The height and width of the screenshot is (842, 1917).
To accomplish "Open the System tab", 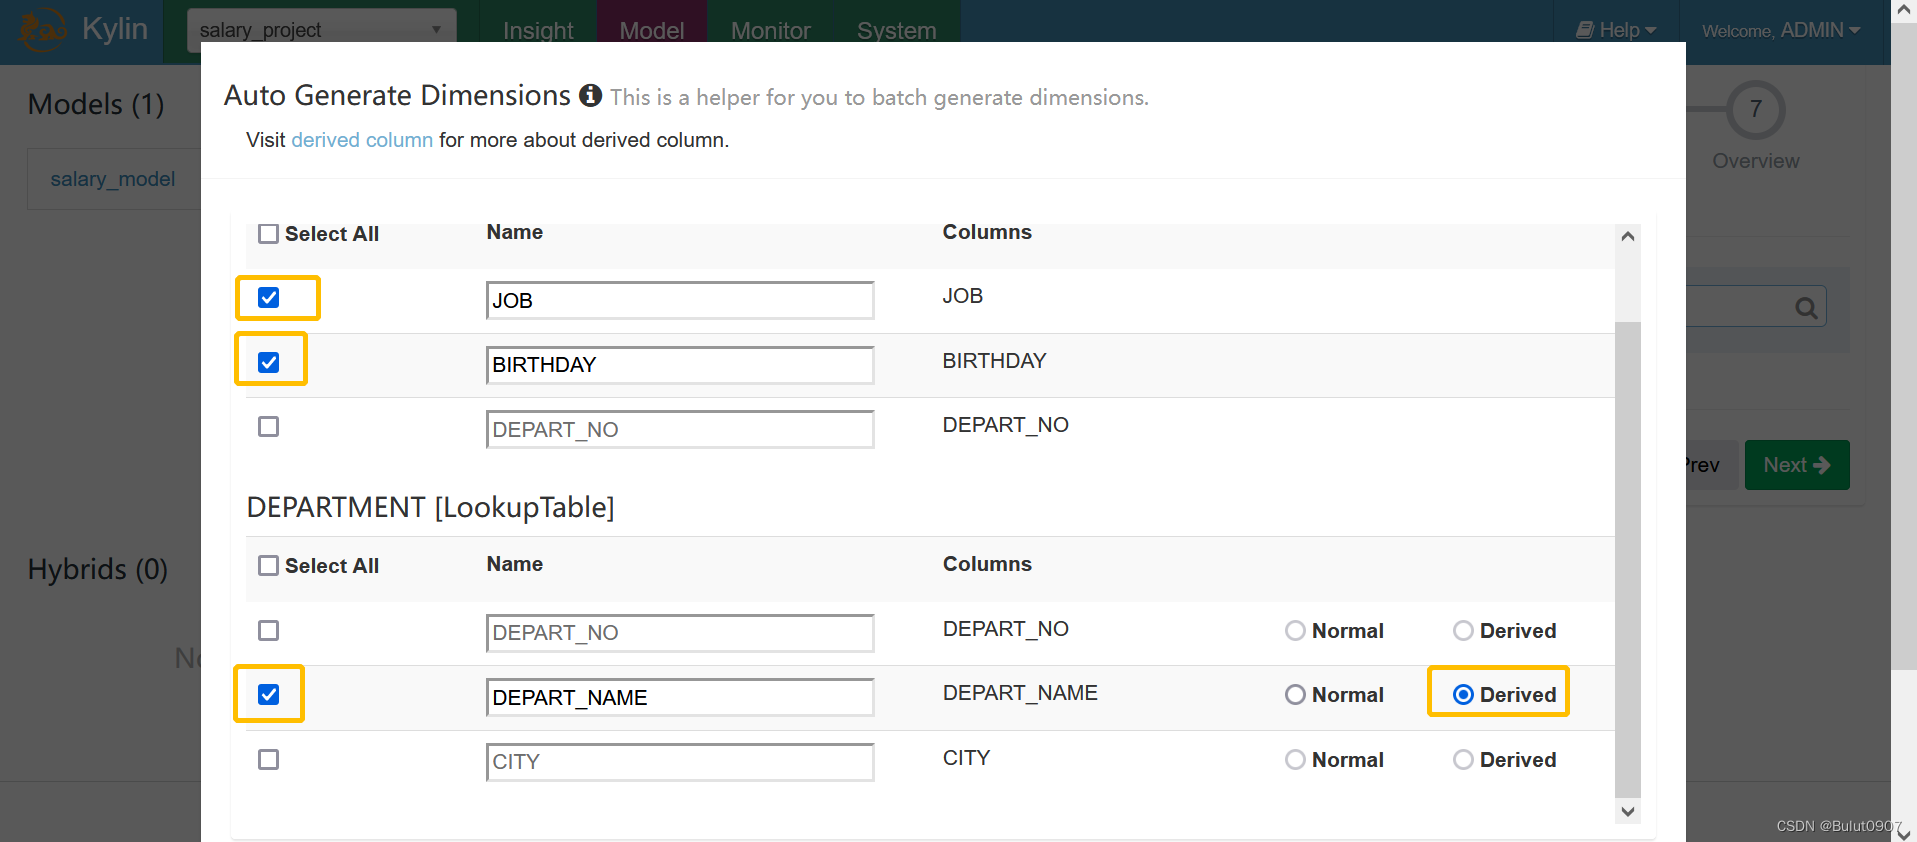I will pyautogui.click(x=897, y=30).
